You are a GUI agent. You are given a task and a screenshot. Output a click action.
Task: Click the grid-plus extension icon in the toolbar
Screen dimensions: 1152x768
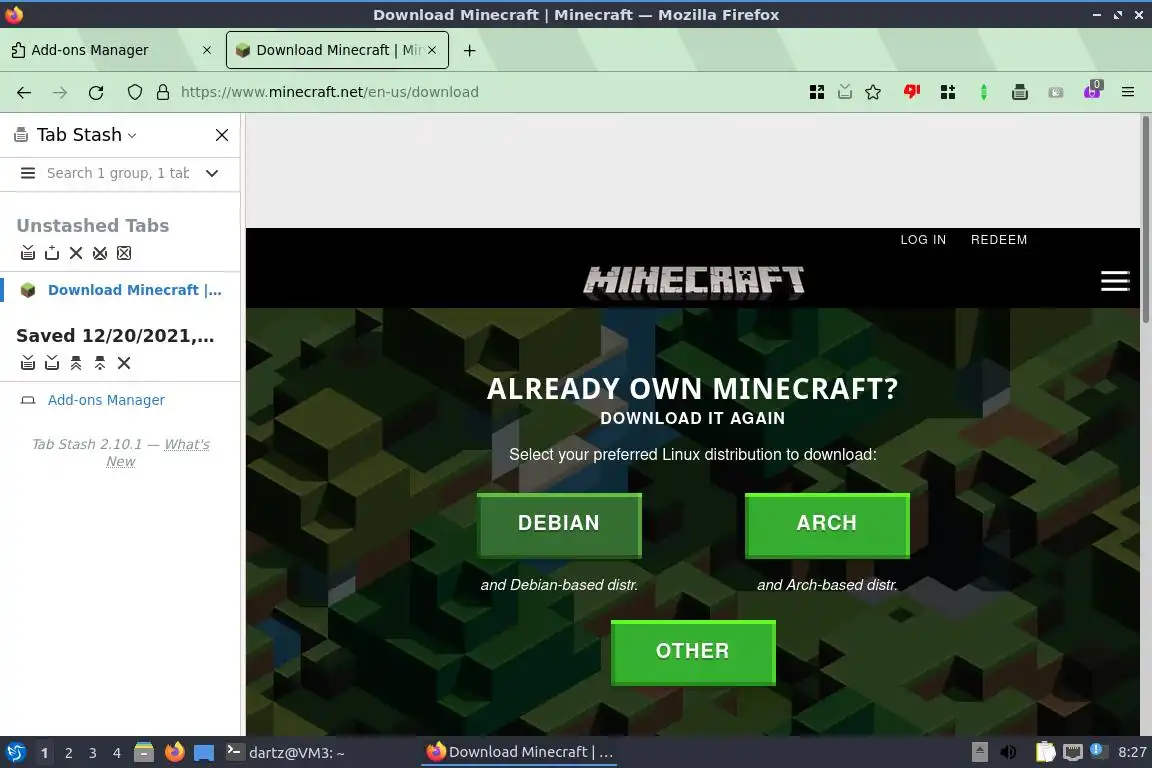pos(948,92)
